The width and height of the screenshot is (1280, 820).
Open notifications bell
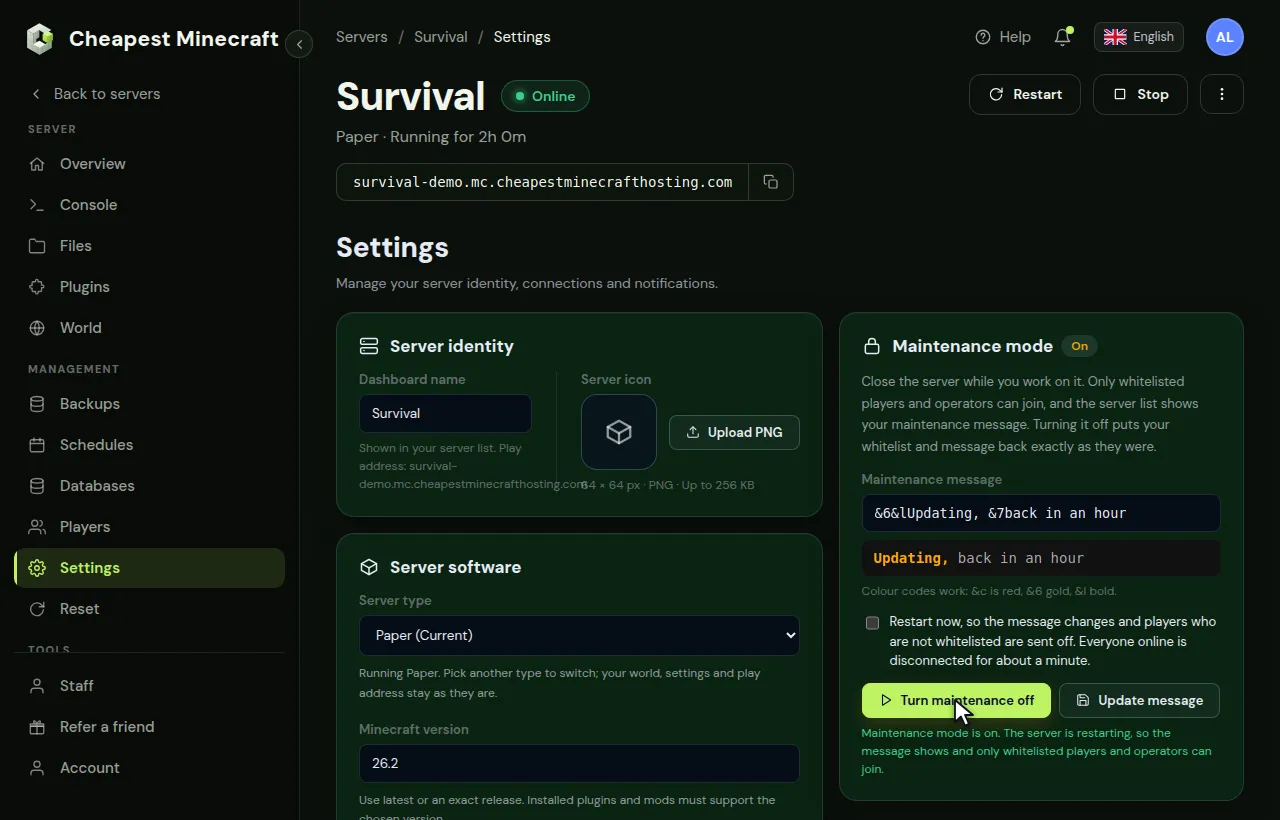pos(1063,37)
